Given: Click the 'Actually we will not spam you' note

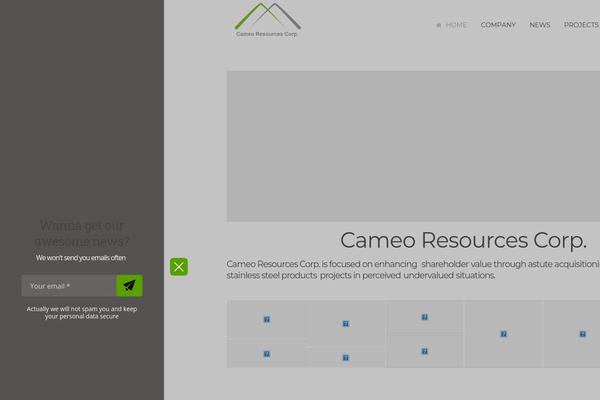Looking at the screenshot, I should 82,312.
